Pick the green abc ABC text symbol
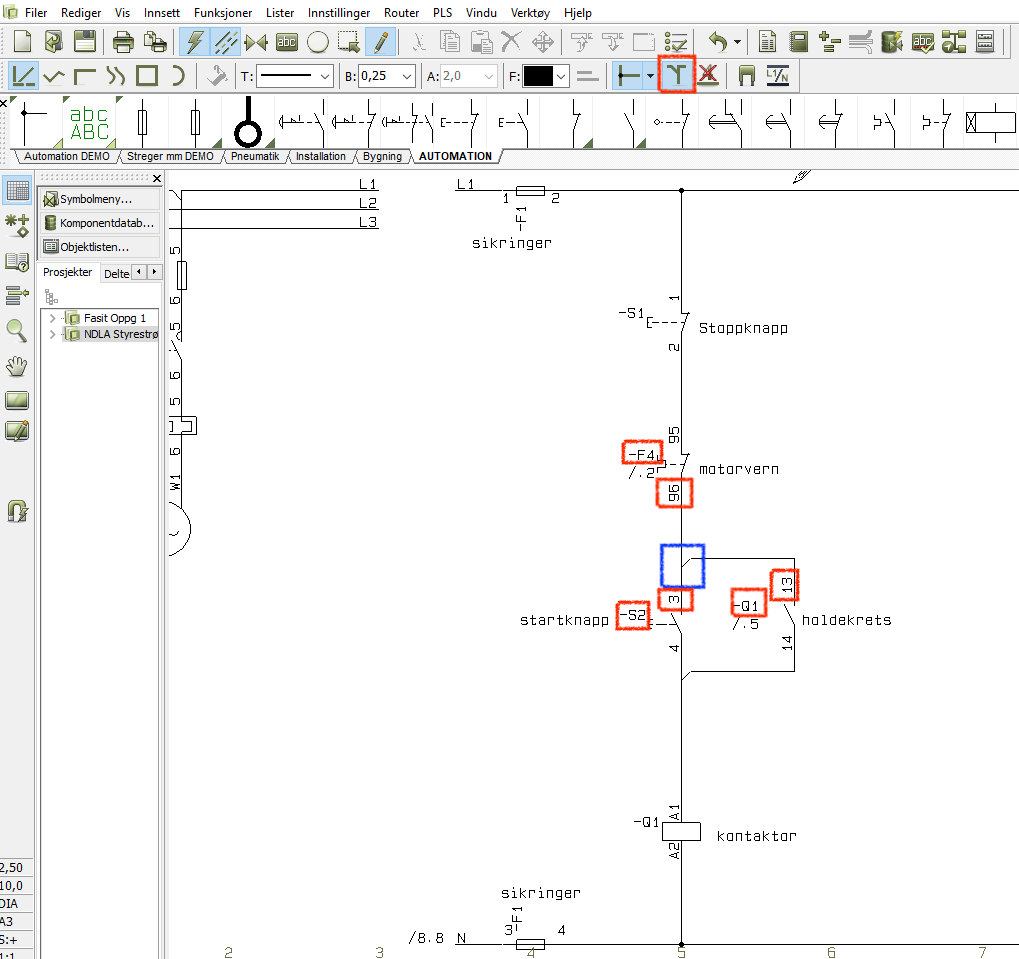1019x959 pixels. (x=90, y=122)
